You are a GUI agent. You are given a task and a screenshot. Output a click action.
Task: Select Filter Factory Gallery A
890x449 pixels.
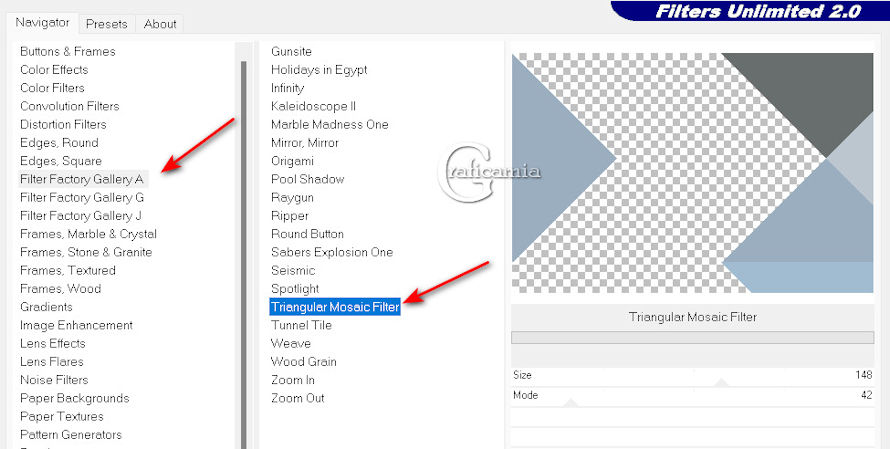click(83, 179)
